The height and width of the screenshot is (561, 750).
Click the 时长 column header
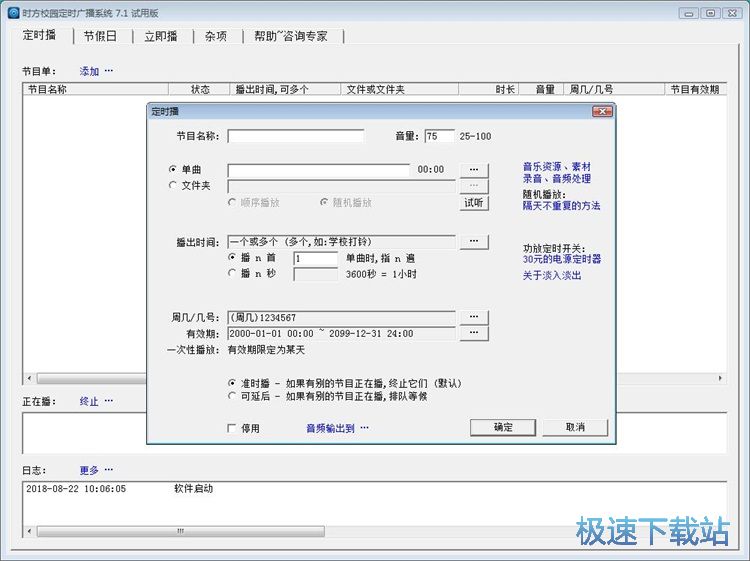(x=489, y=89)
